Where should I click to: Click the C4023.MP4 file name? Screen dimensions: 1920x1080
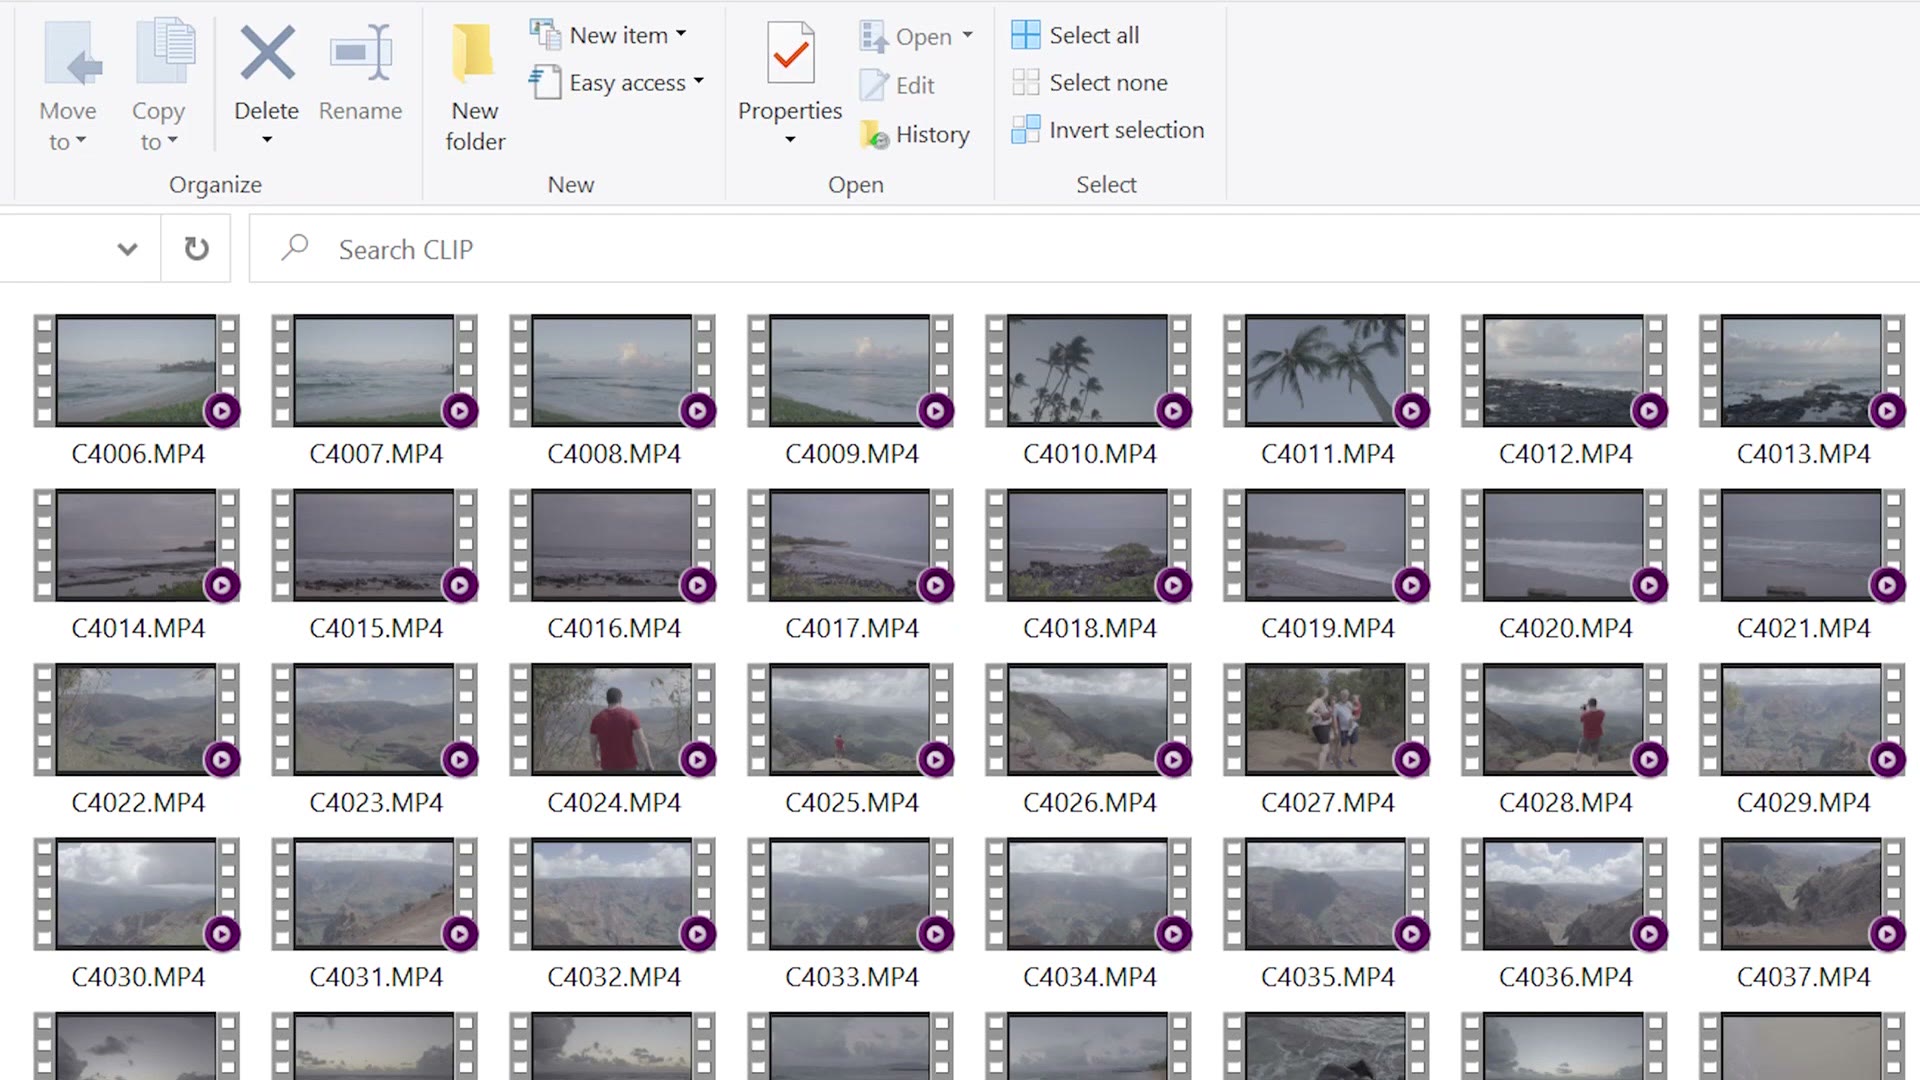pos(376,802)
